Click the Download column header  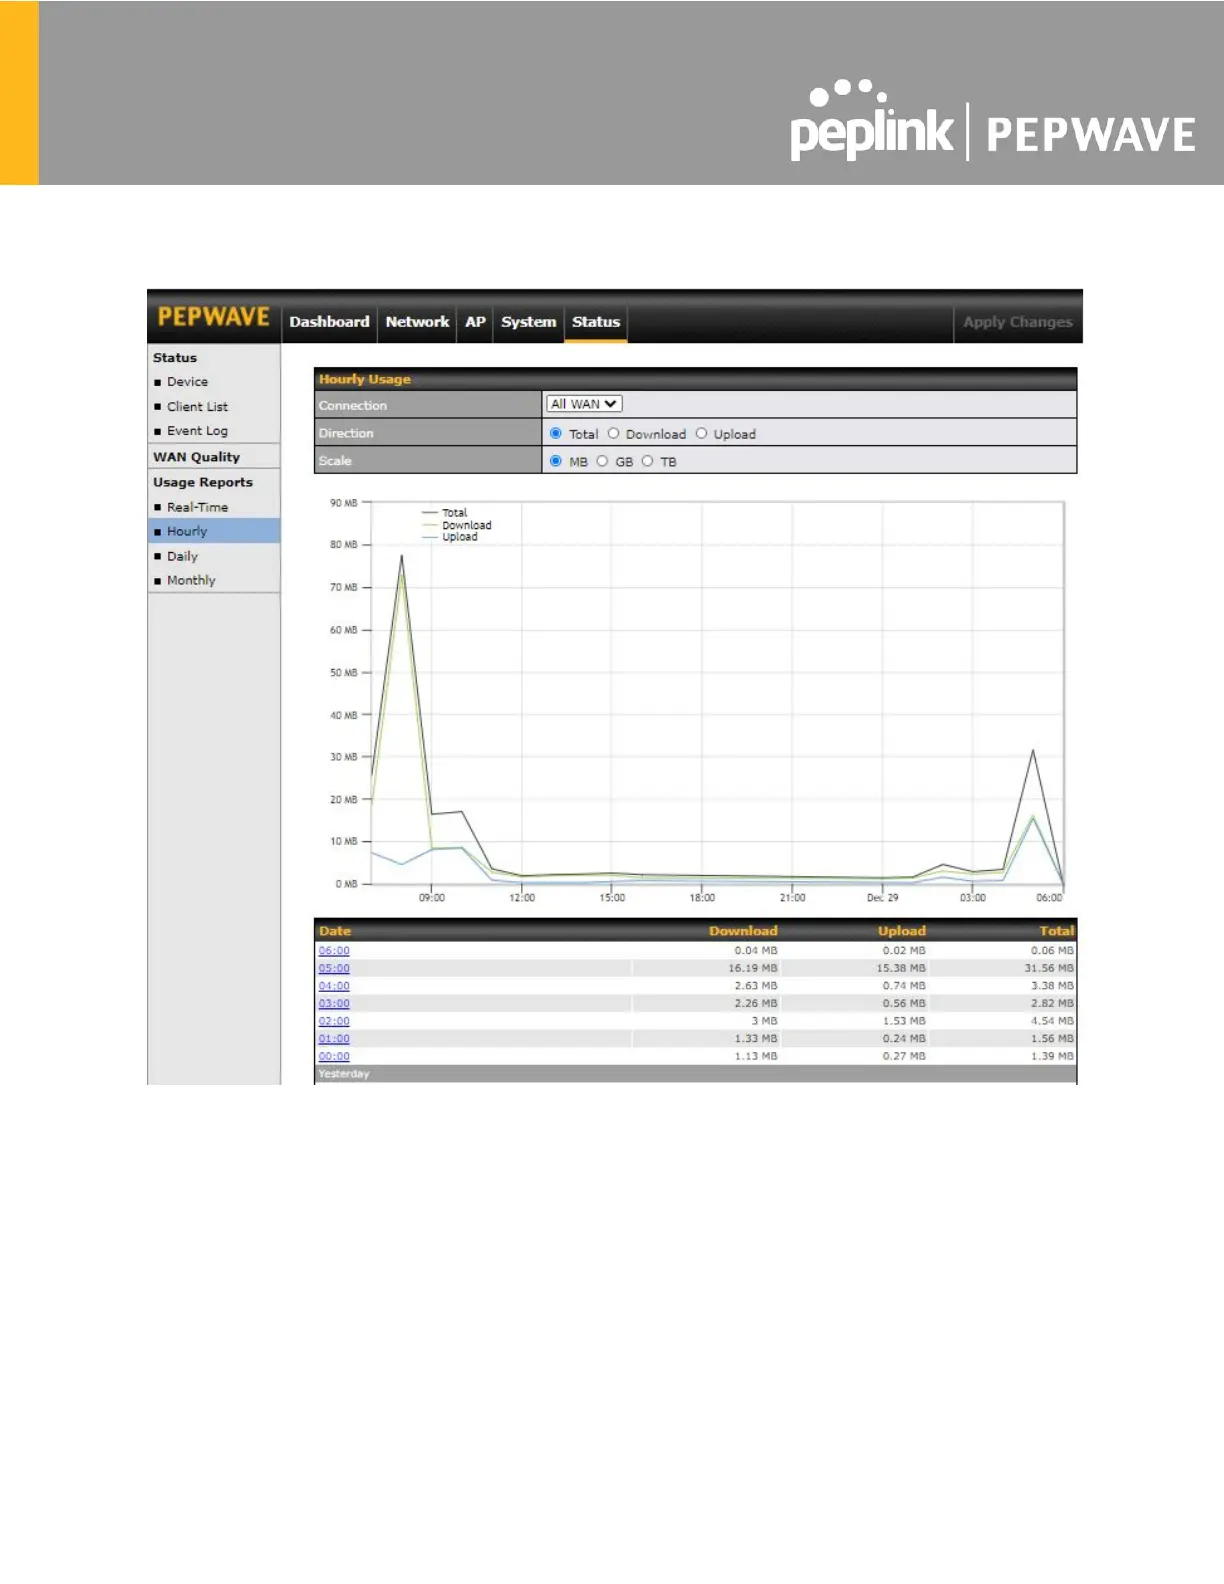(x=743, y=931)
